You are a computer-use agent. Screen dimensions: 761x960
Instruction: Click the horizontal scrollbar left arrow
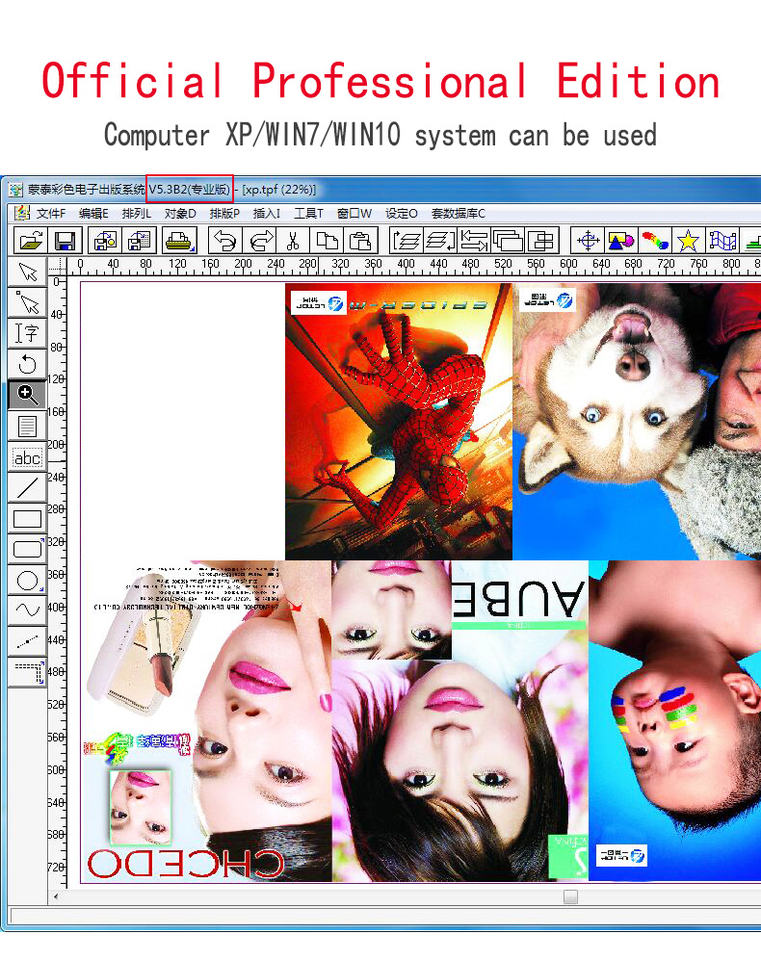tap(56, 897)
